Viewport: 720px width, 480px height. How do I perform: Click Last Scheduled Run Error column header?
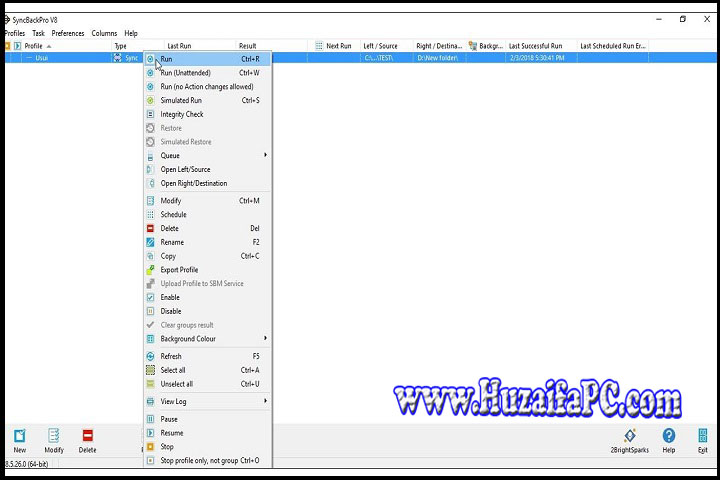[613, 46]
